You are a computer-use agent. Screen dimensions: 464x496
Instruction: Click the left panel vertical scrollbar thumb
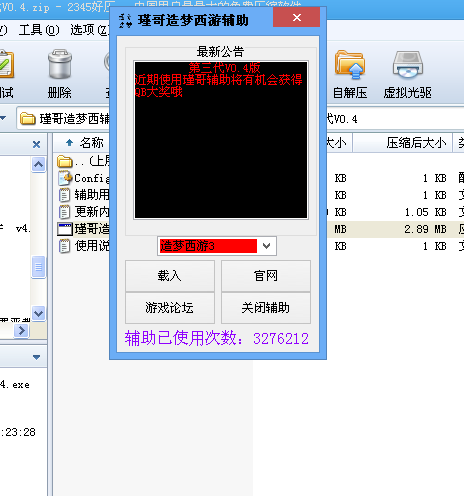point(39,267)
